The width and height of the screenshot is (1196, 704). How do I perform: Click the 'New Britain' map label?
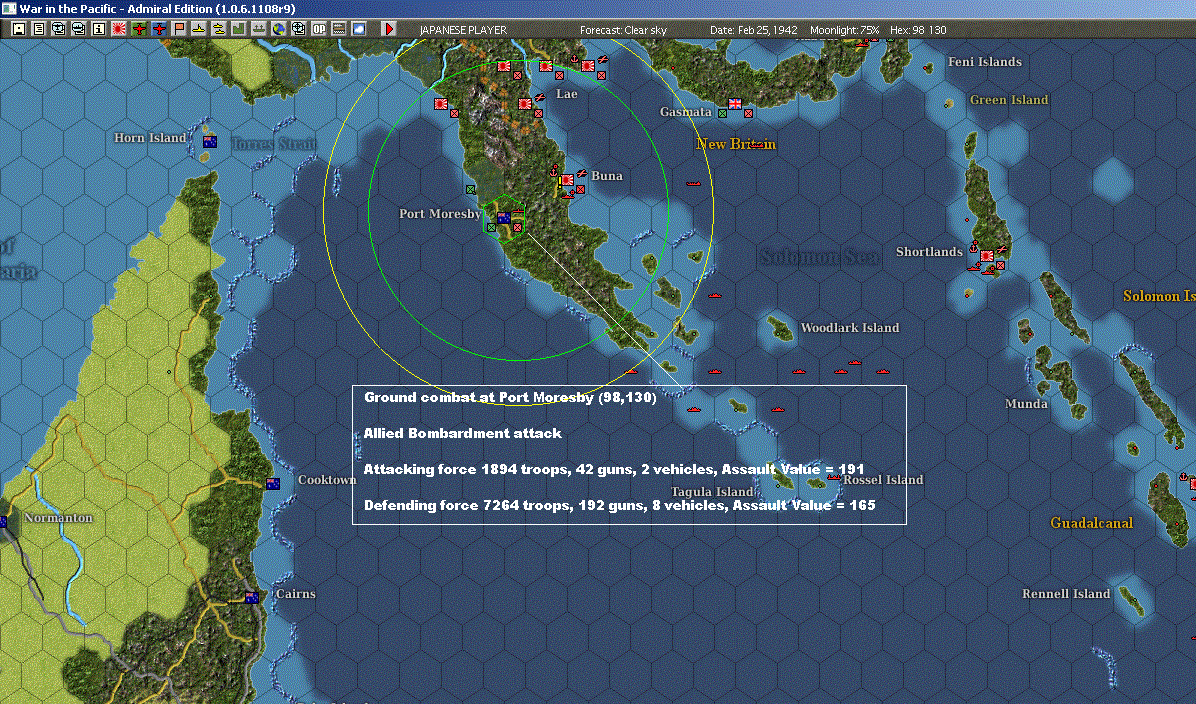point(736,143)
